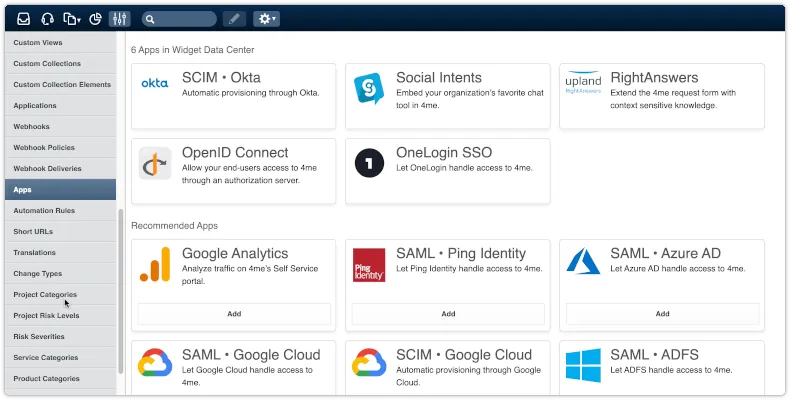Open the Social Intents app title
The height and width of the screenshot is (400, 790).
[439, 78]
